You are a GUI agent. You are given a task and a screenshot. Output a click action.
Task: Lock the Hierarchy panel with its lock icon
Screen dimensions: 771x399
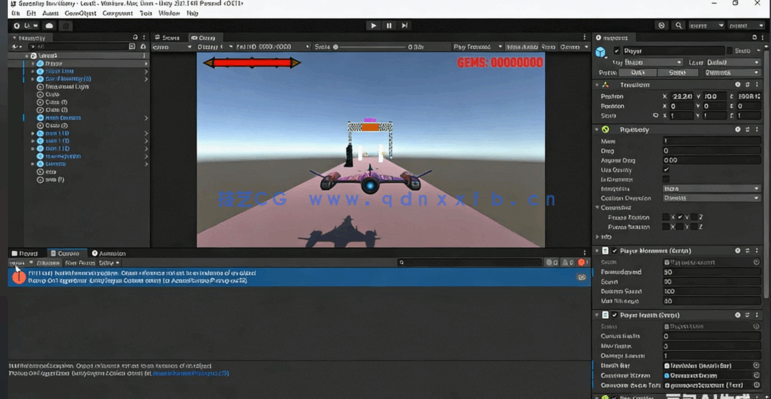click(135, 37)
